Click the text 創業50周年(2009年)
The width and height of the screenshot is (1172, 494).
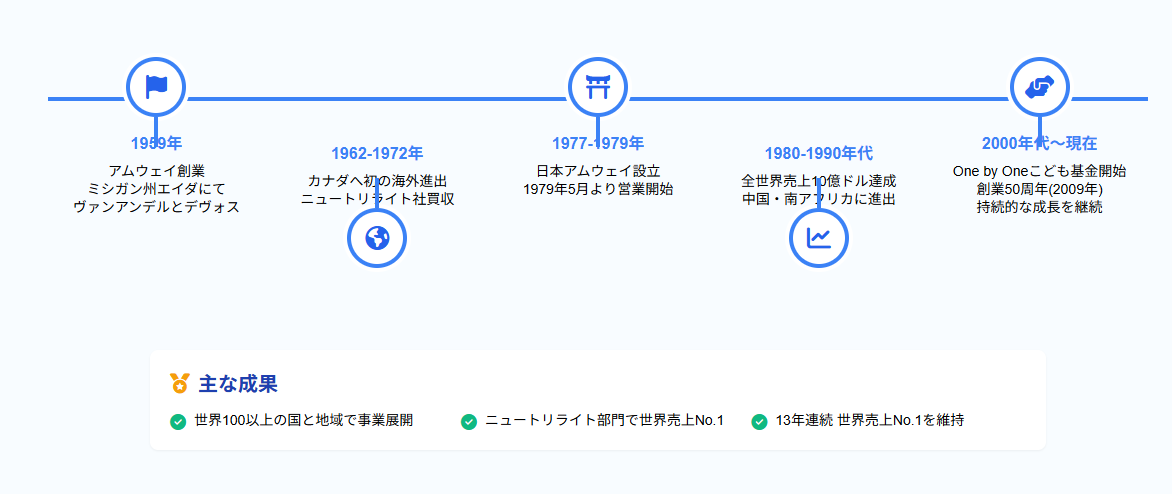(x=1040, y=189)
